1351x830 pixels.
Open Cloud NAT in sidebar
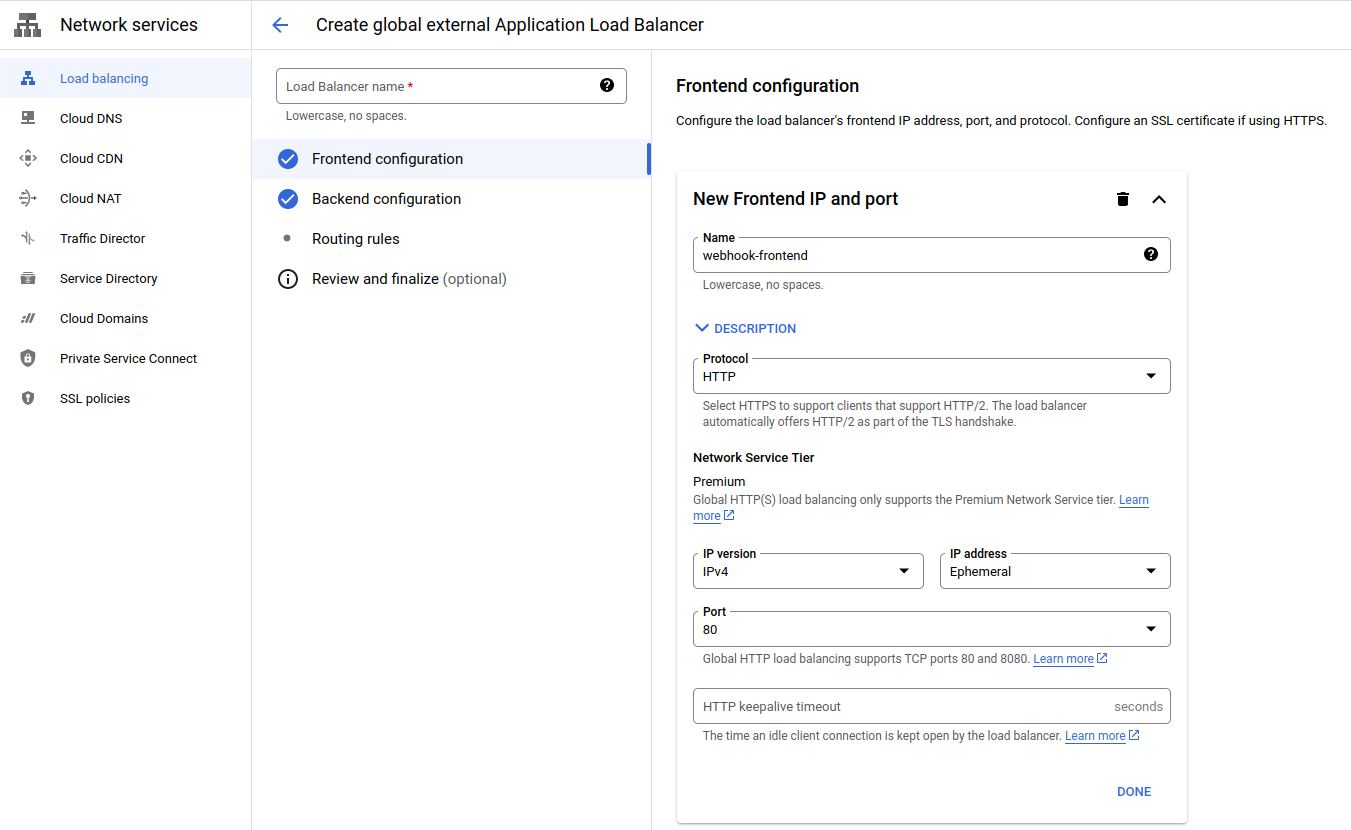125,198
